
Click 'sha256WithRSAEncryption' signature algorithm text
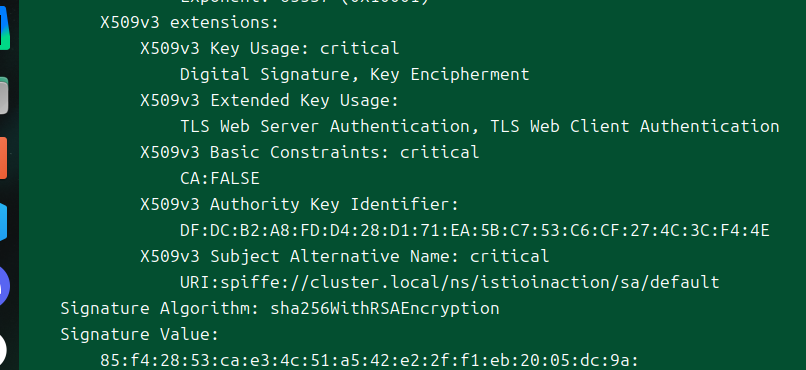tap(384, 308)
